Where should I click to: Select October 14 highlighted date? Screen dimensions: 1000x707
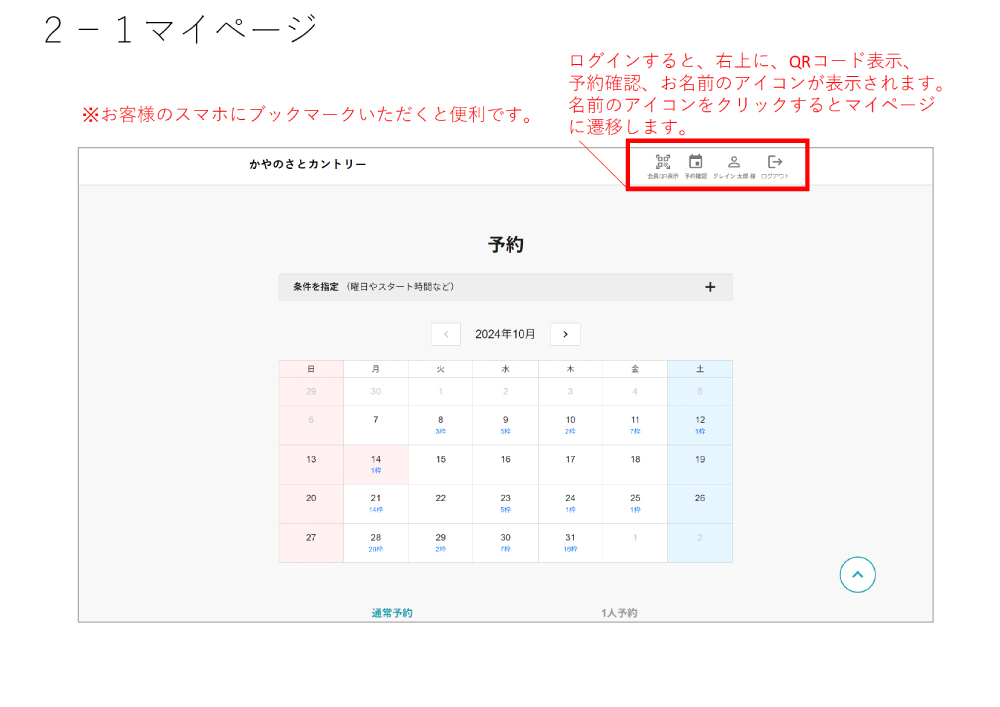376,463
